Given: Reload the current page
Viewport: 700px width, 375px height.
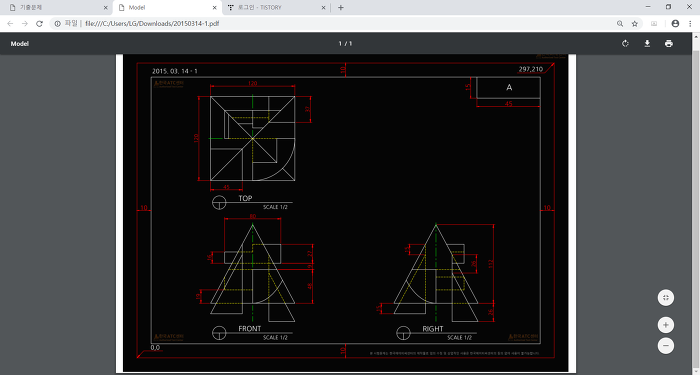Looking at the screenshot, I should point(39,24).
